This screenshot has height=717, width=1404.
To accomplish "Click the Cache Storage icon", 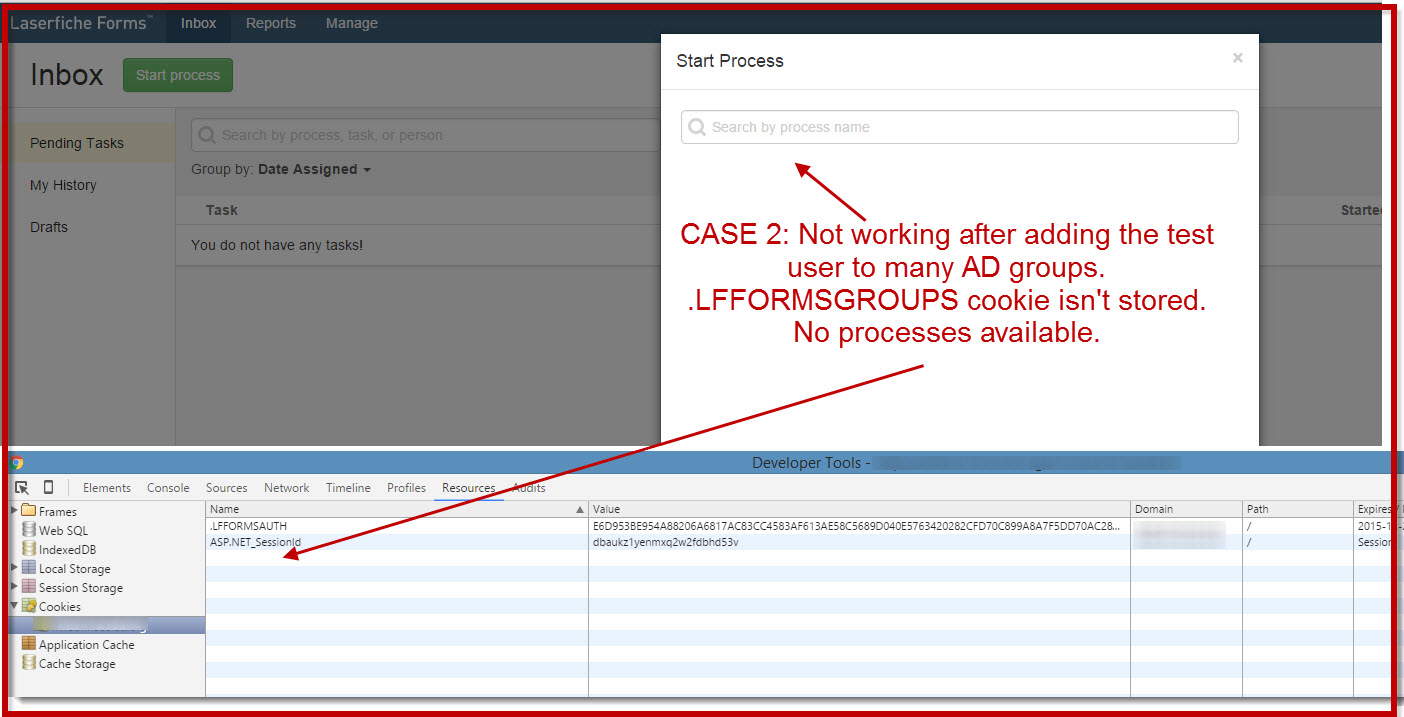I will click(29, 663).
